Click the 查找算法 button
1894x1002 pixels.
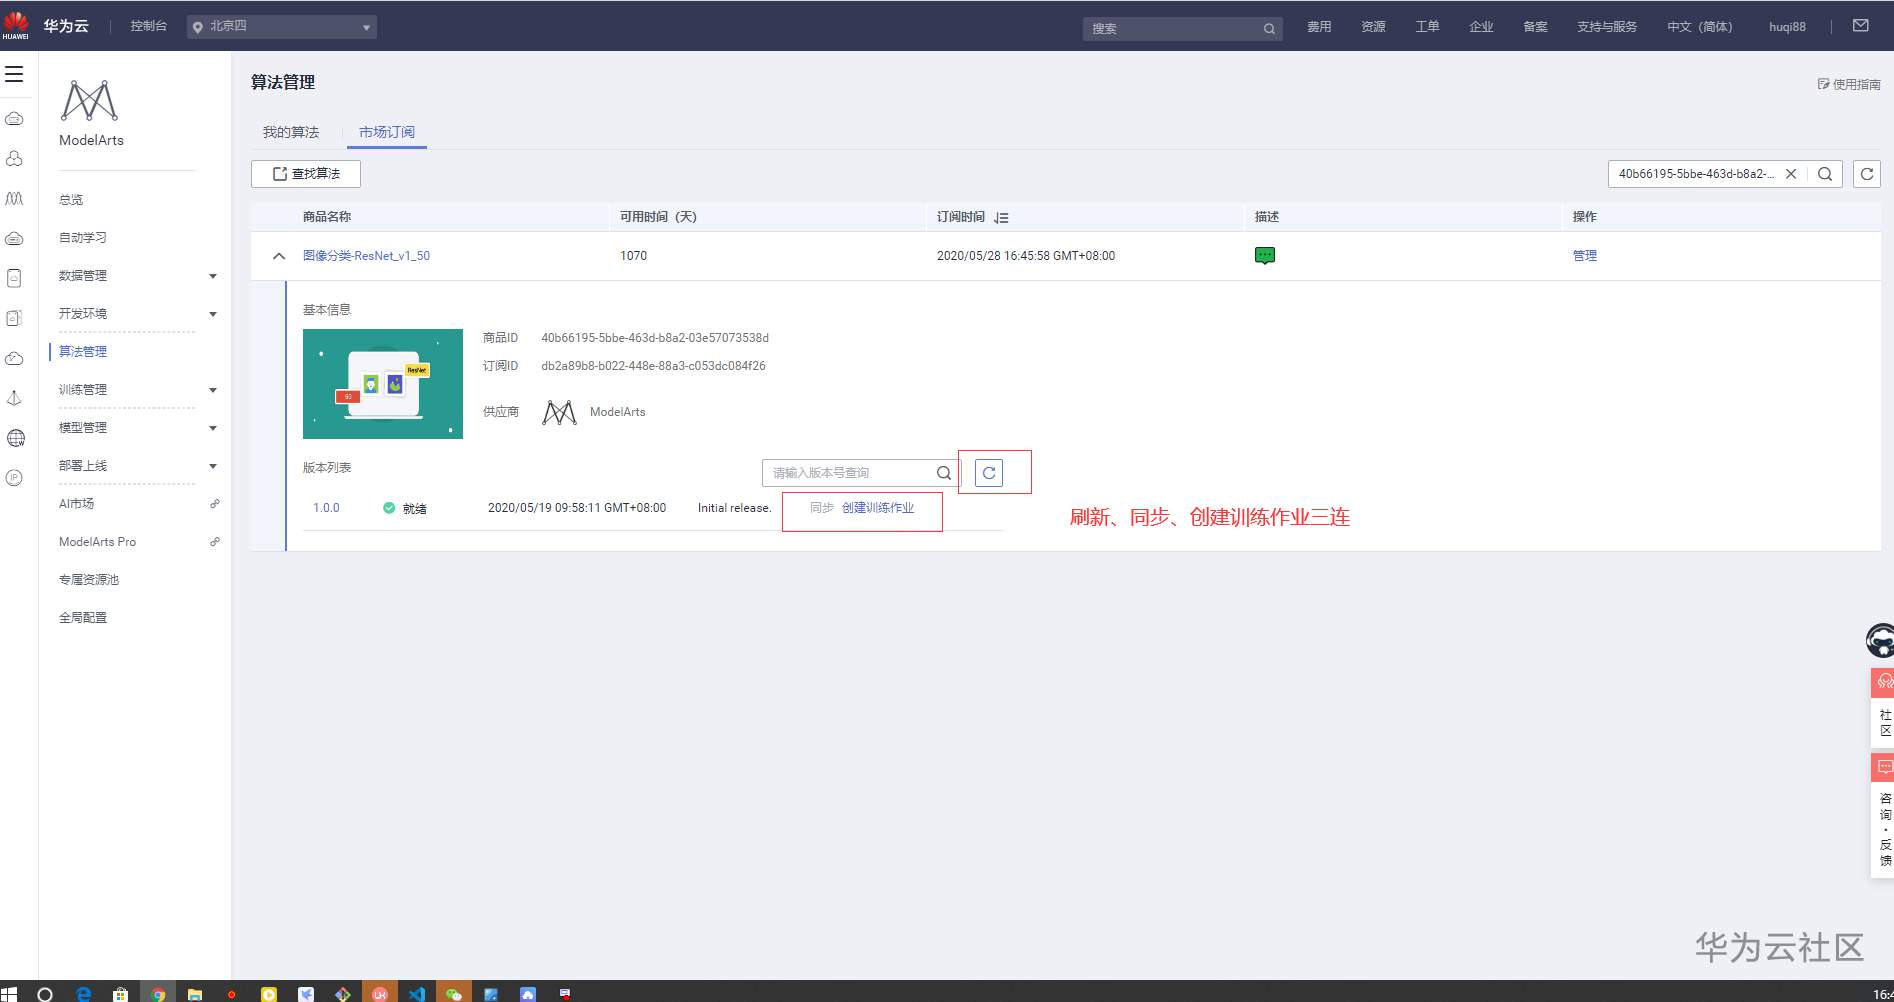pos(306,174)
